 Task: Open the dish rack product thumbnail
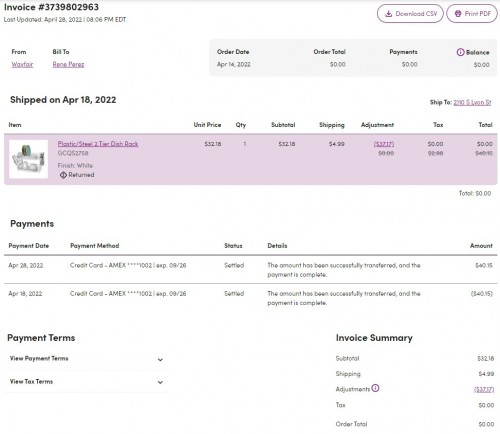coord(28,159)
